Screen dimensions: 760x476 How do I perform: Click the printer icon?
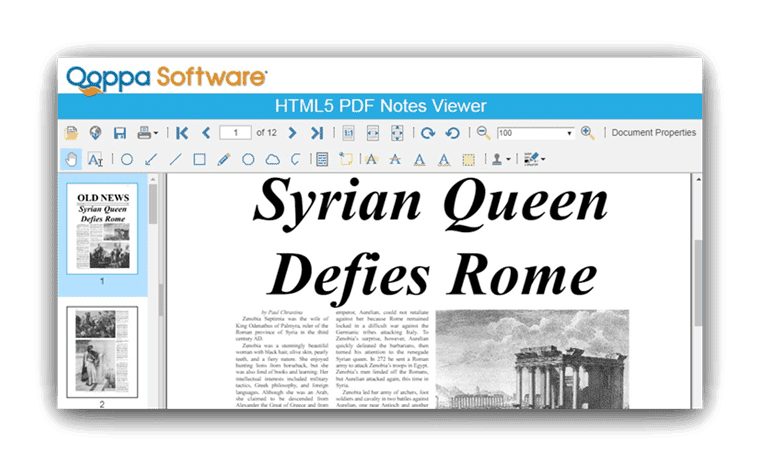click(144, 133)
